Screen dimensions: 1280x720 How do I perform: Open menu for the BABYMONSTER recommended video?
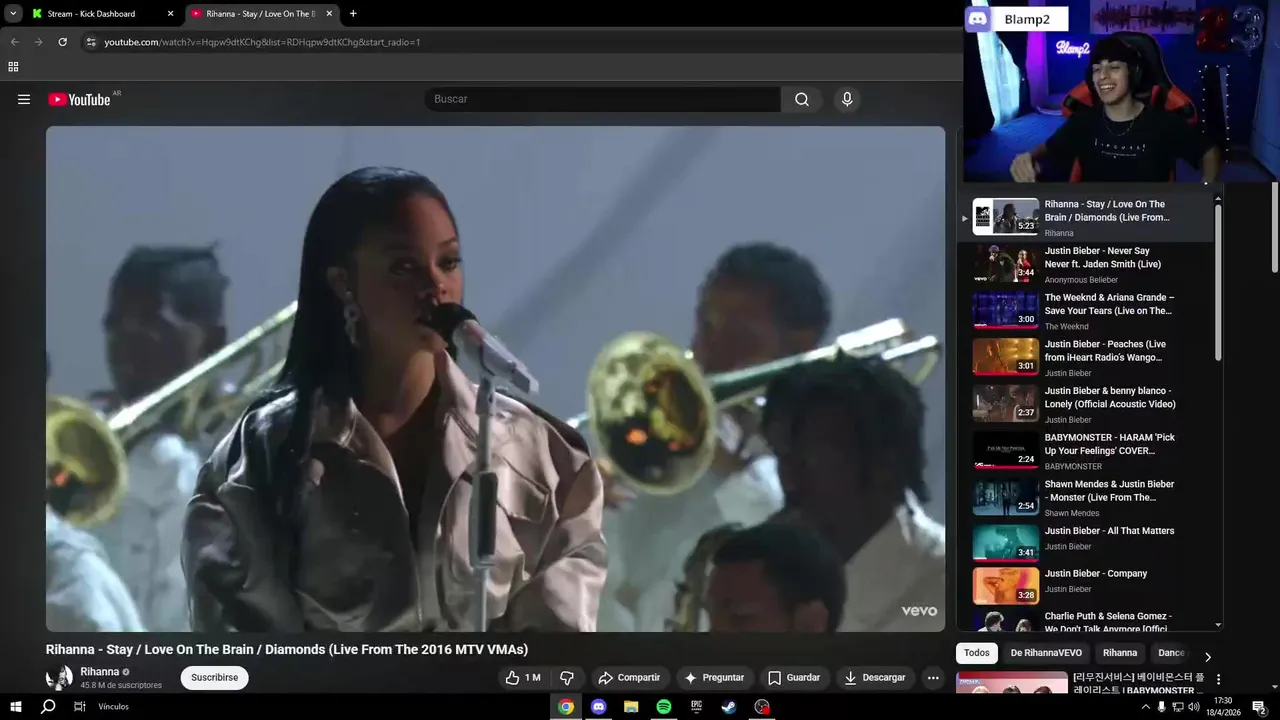point(1218,680)
